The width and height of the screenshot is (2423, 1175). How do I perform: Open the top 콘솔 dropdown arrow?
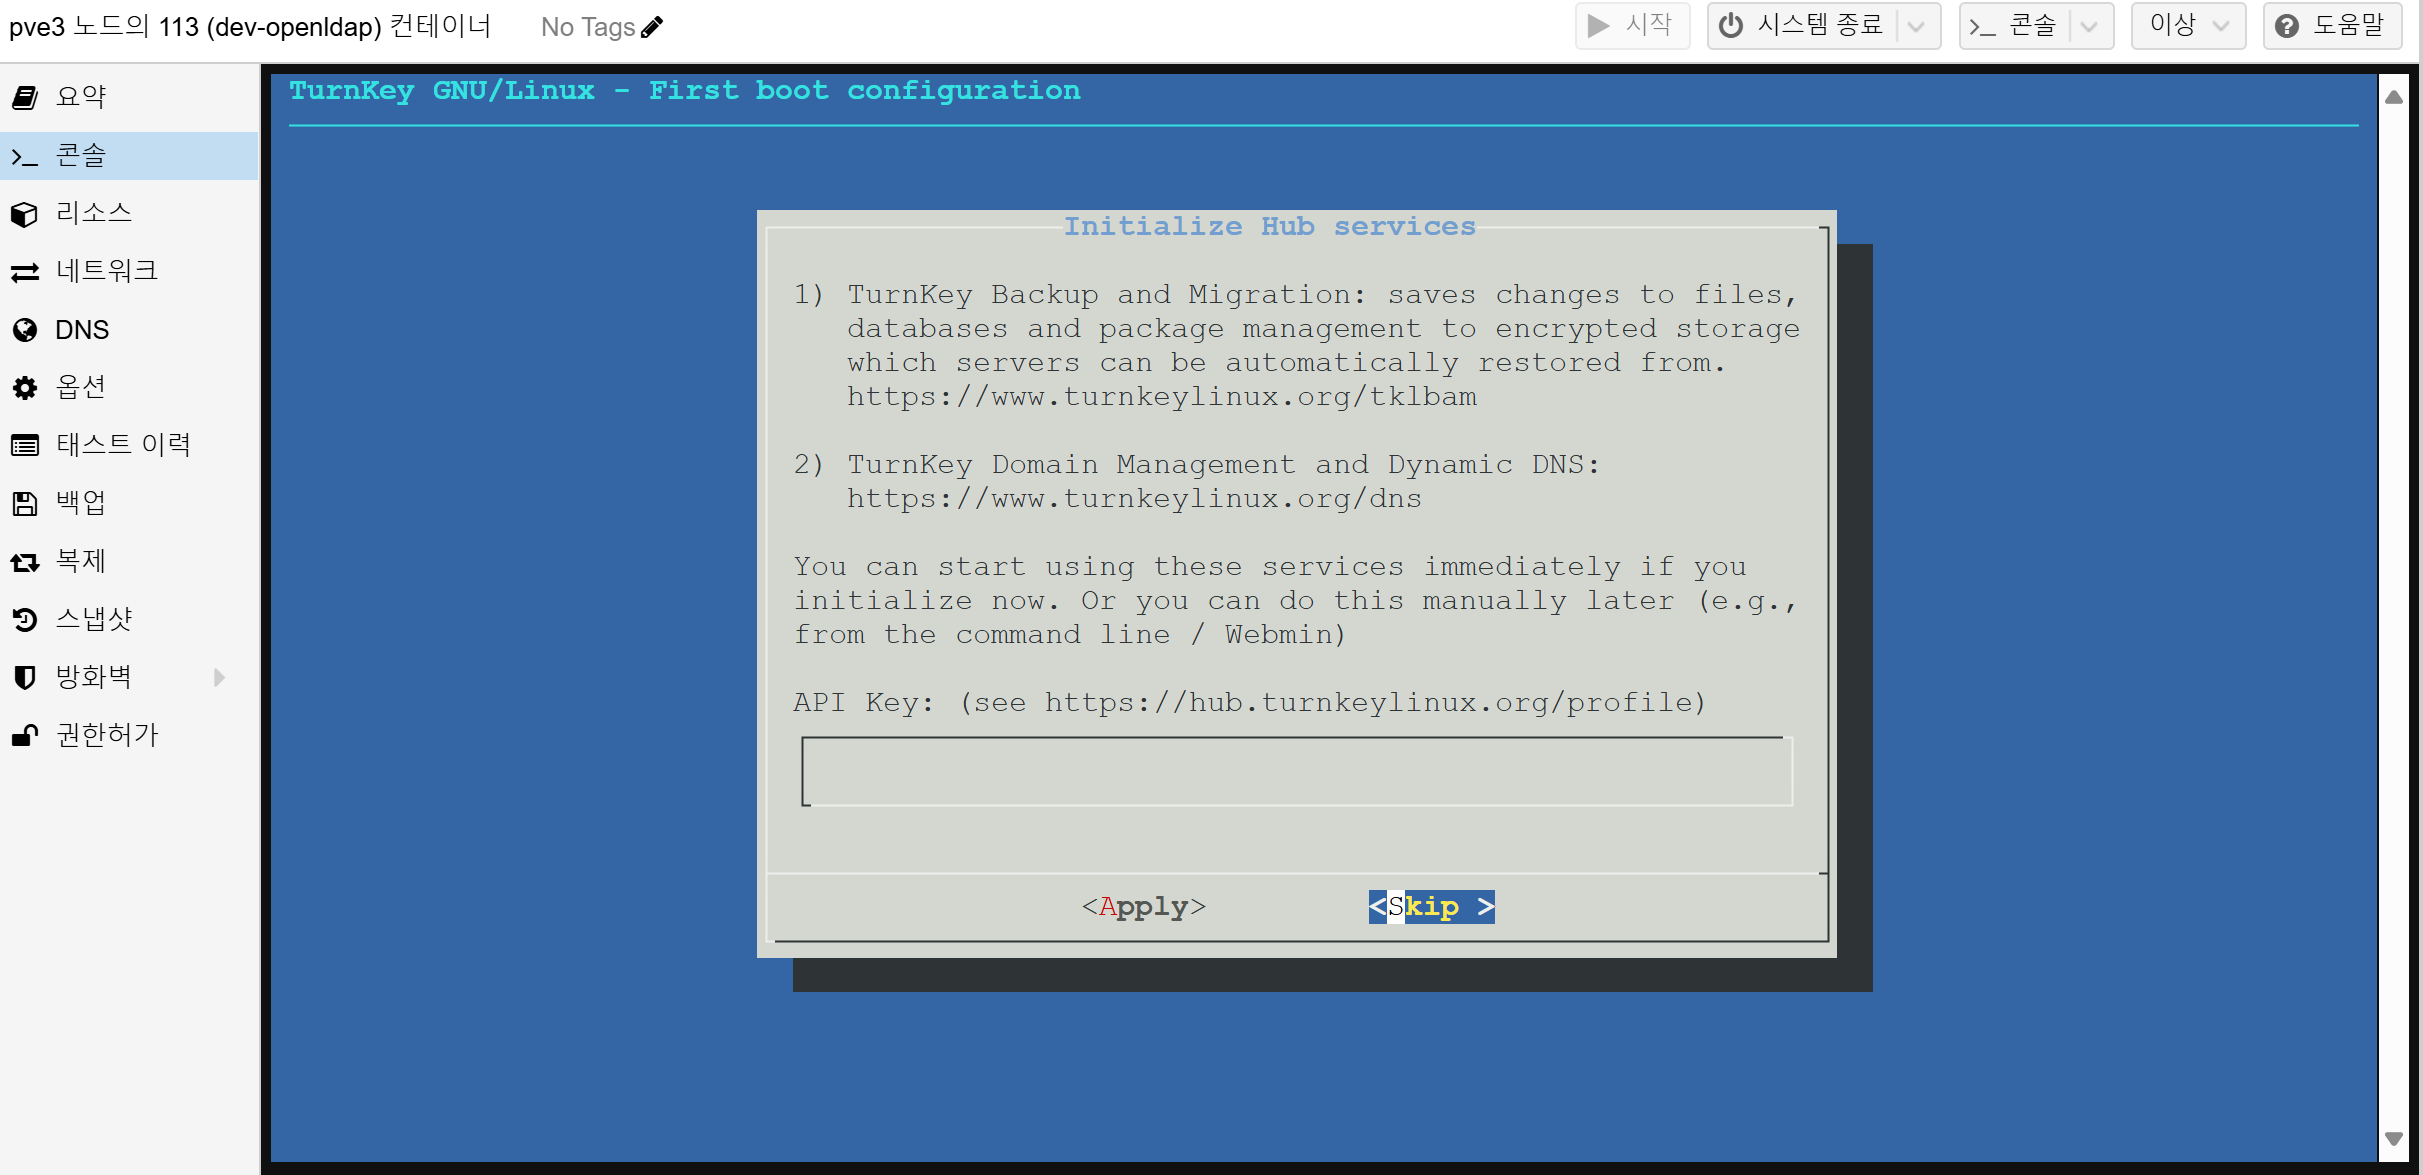(2089, 27)
